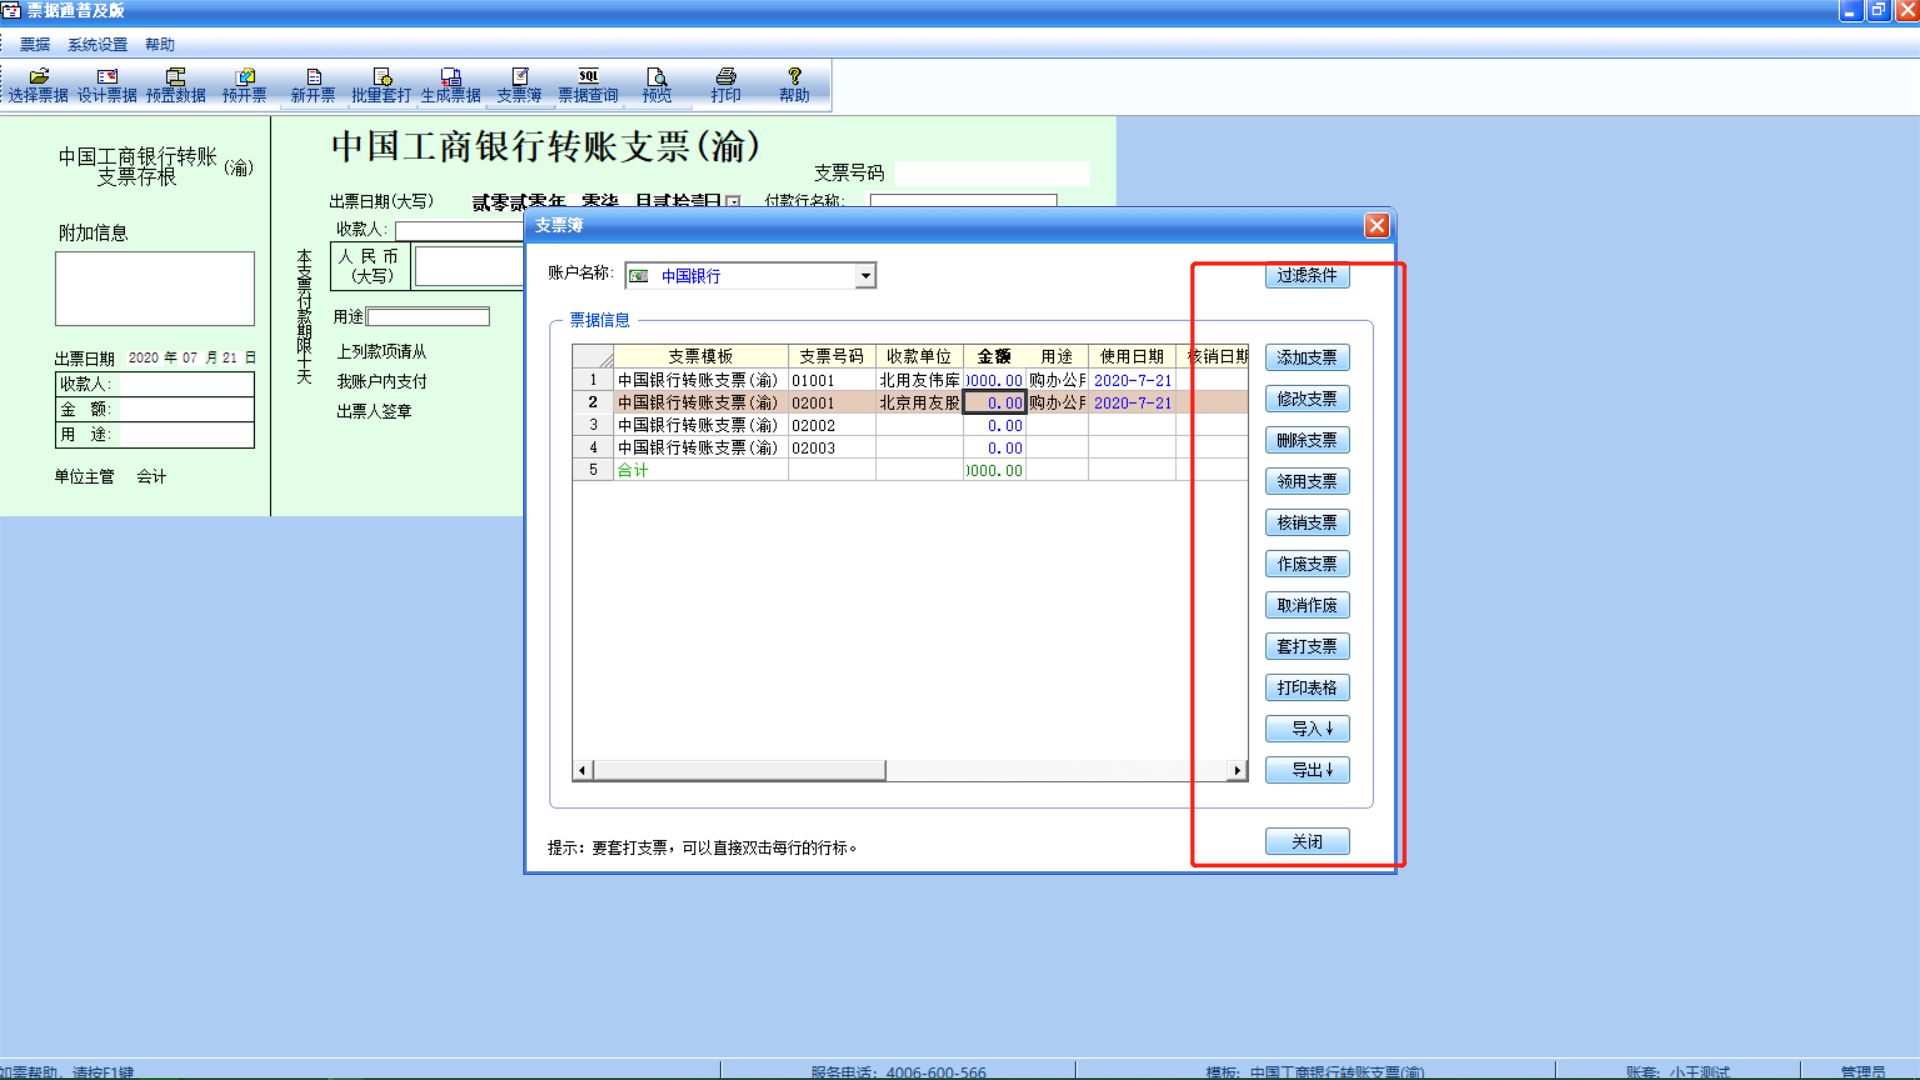Click the horizontal scrollbar left arrow

583,770
